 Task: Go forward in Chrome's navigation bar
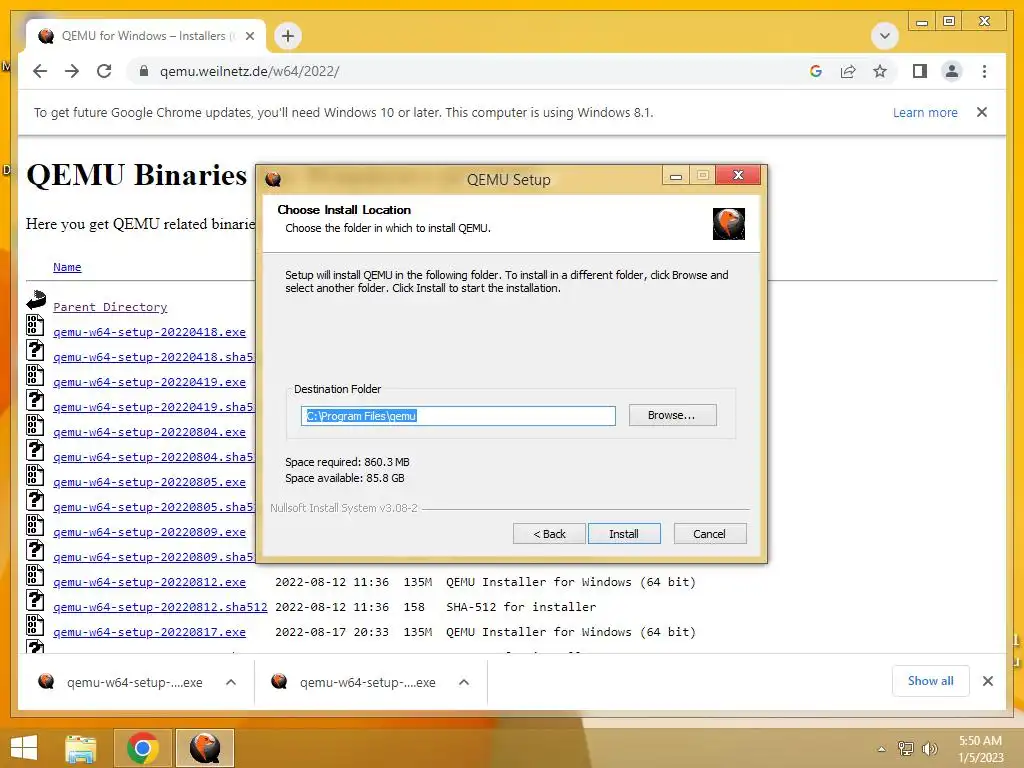[72, 71]
